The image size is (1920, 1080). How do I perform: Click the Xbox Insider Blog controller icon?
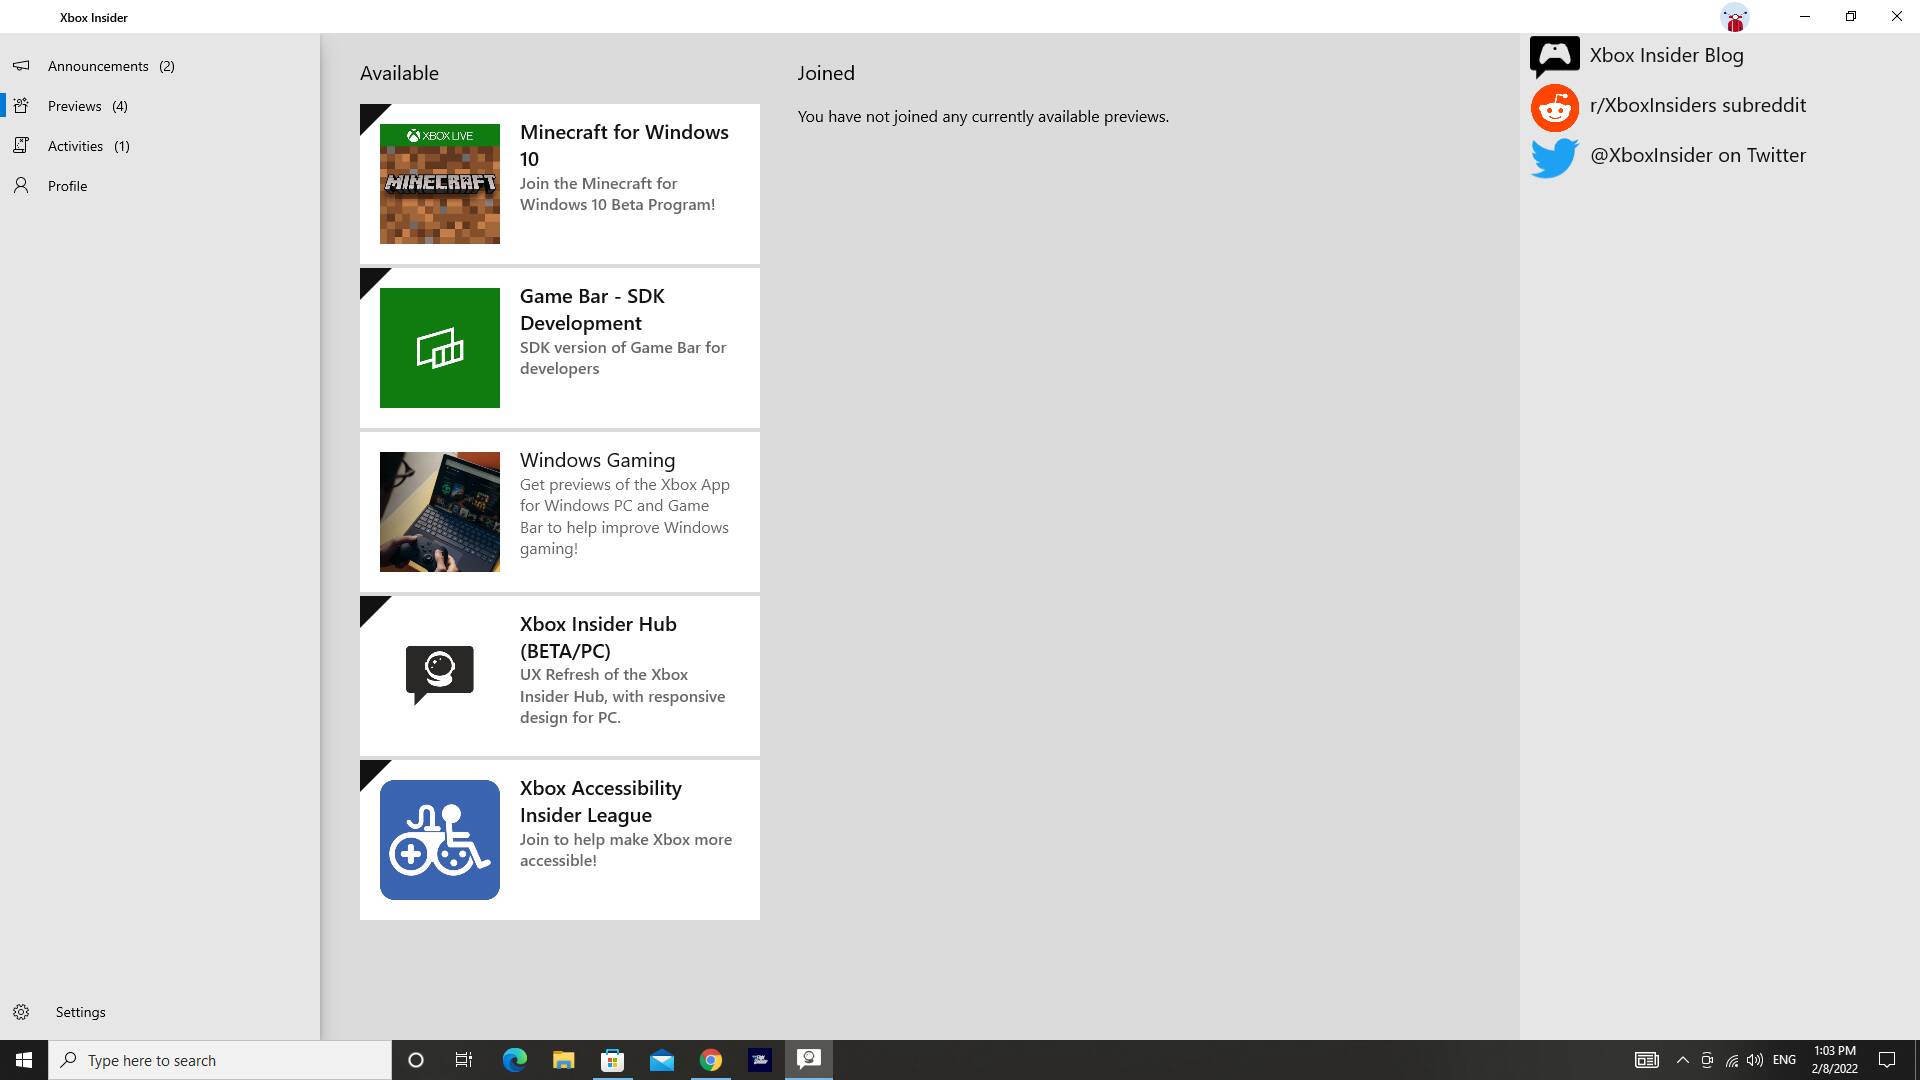(x=1554, y=56)
